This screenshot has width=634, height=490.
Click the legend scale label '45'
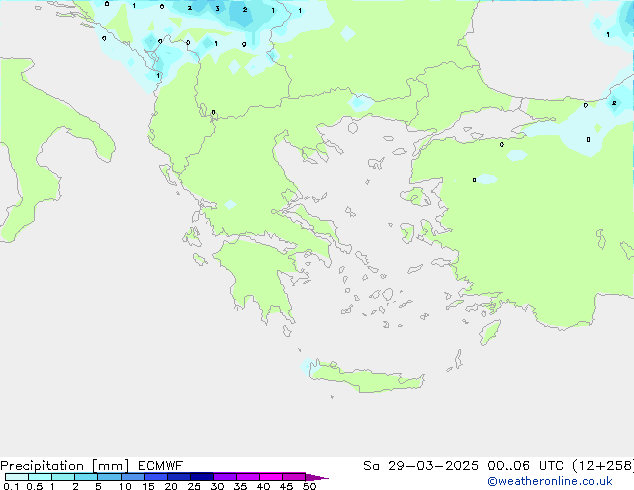[x=286, y=486]
